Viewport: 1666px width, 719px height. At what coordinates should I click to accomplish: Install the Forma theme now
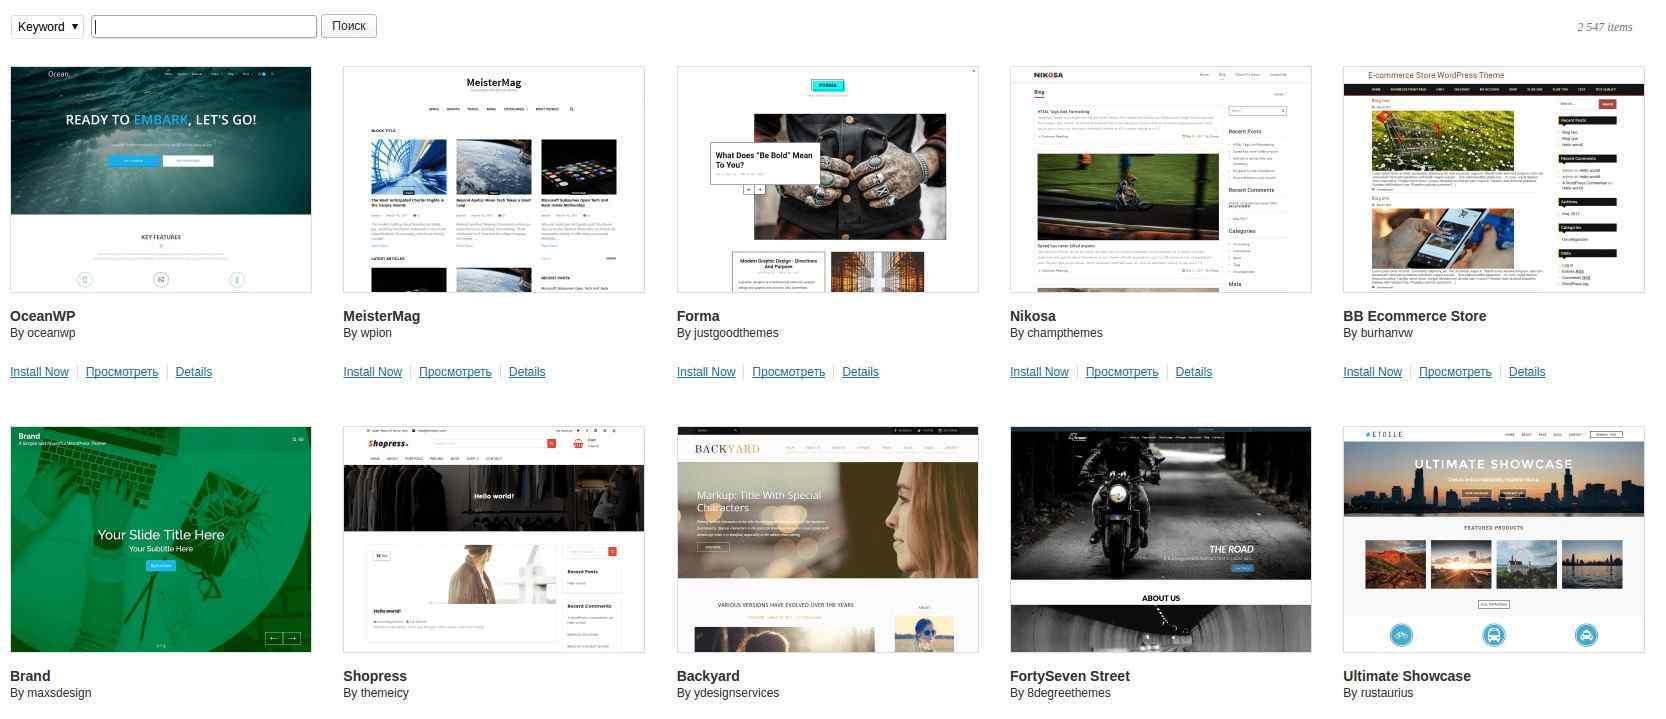click(706, 372)
